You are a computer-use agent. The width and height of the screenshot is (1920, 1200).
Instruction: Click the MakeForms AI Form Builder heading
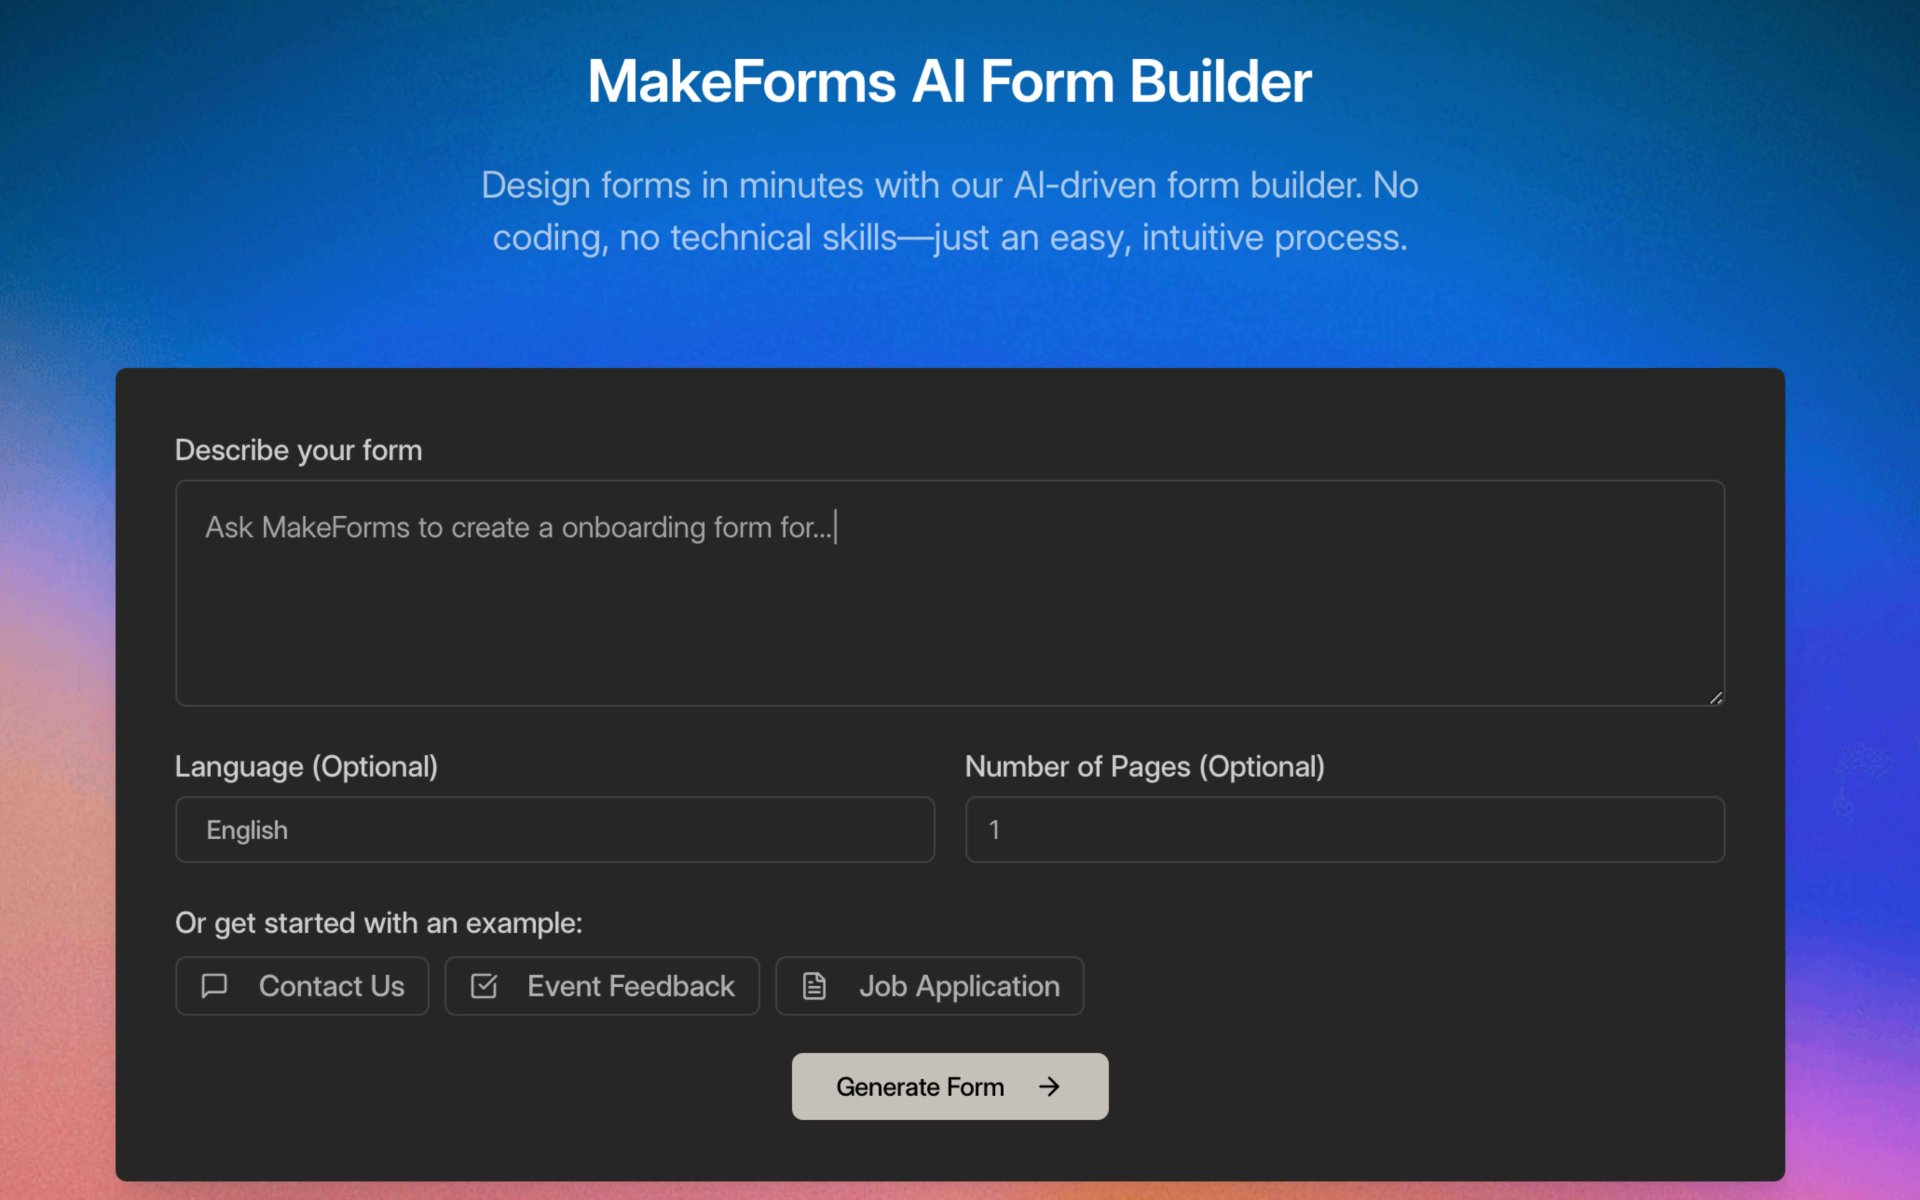[949, 81]
